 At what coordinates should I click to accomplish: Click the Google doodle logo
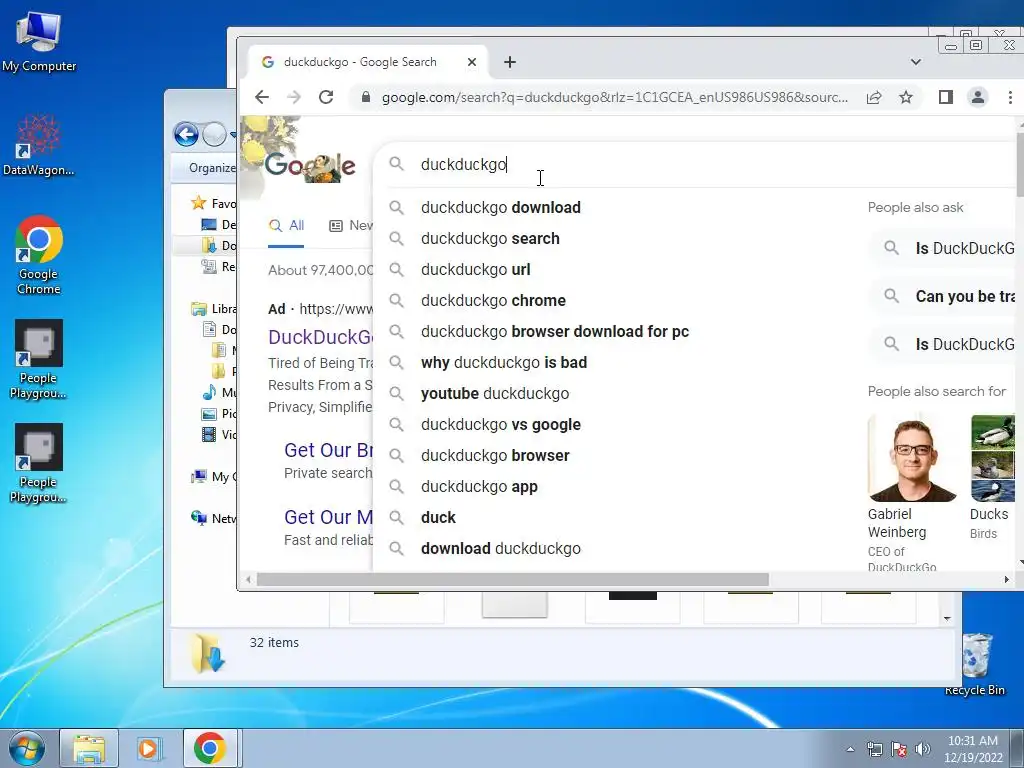(x=310, y=165)
